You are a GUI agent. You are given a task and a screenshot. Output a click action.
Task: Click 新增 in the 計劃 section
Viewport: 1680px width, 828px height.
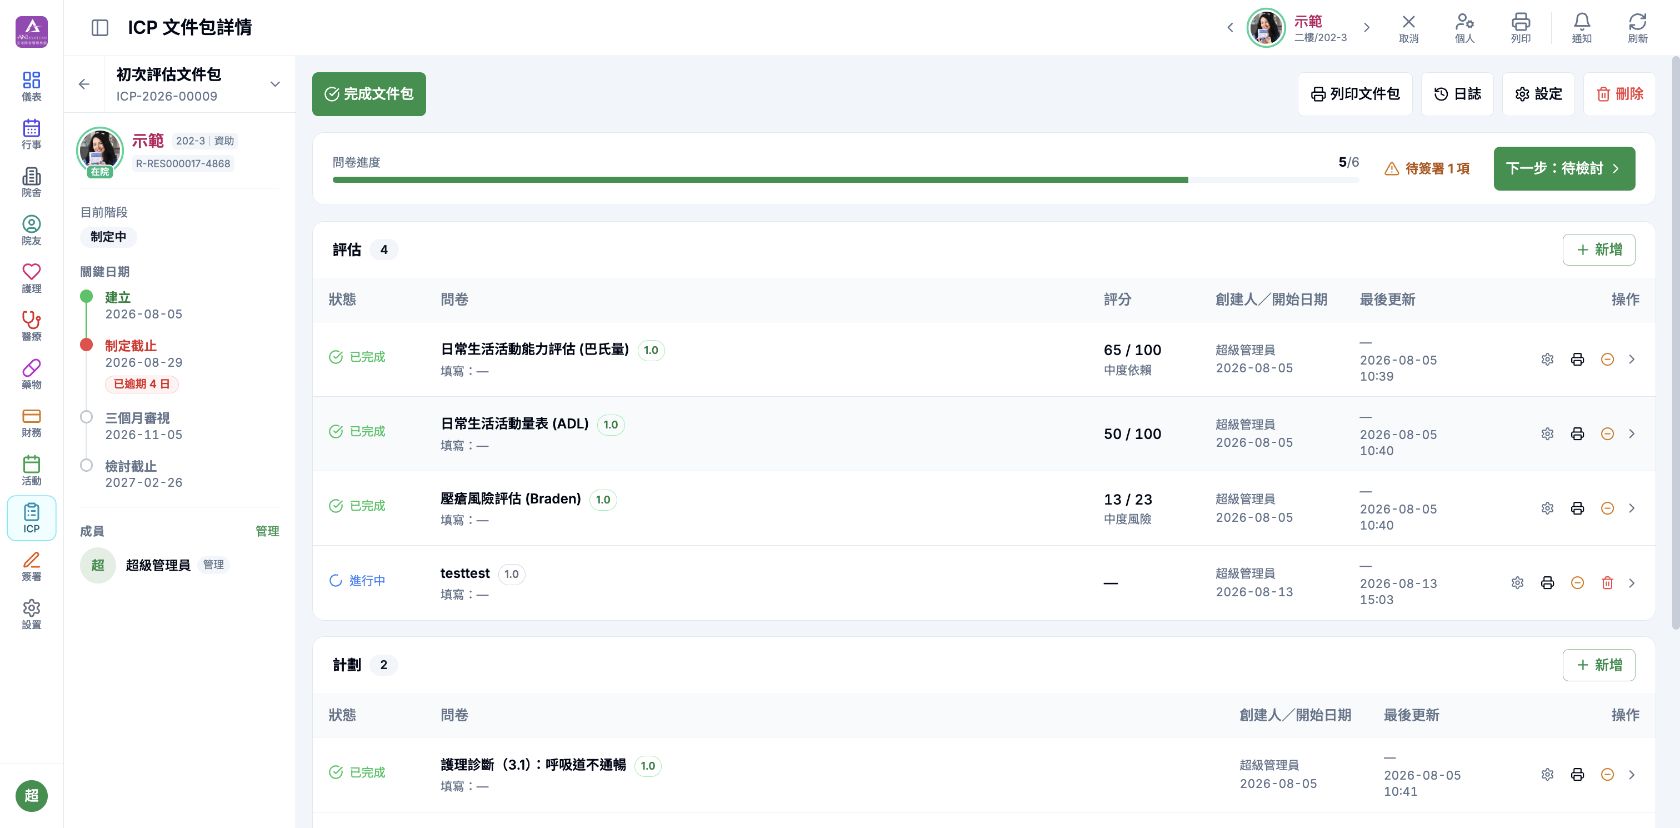pos(1599,665)
